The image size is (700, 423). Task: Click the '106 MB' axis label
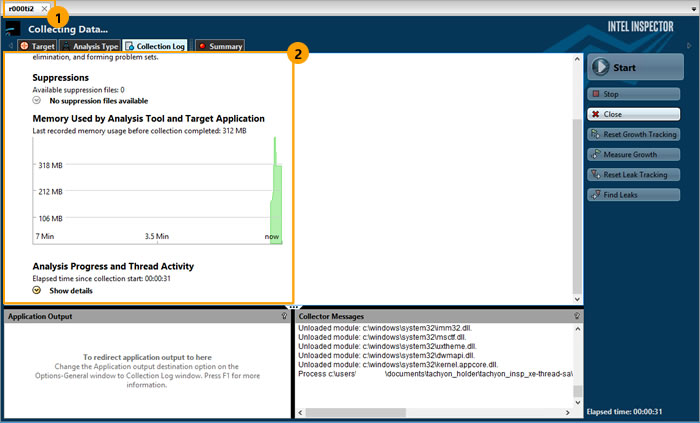tap(50, 218)
